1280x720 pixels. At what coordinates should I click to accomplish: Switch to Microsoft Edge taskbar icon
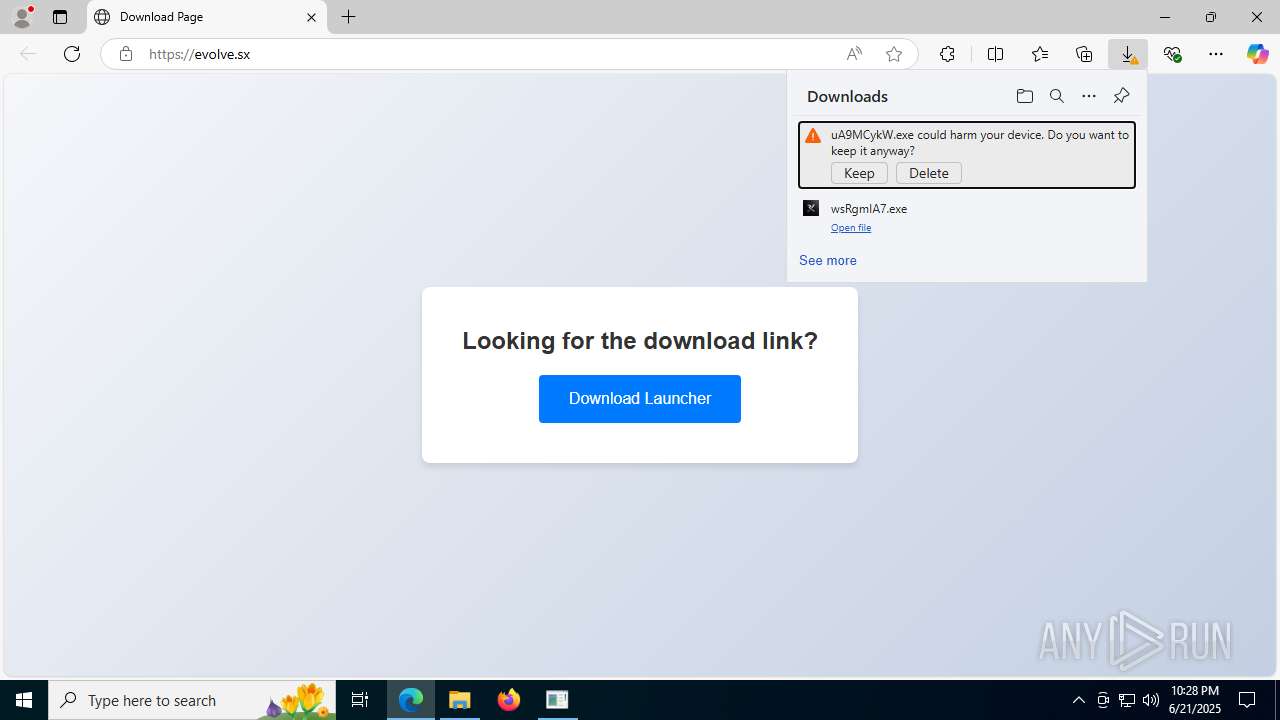[x=411, y=700]
